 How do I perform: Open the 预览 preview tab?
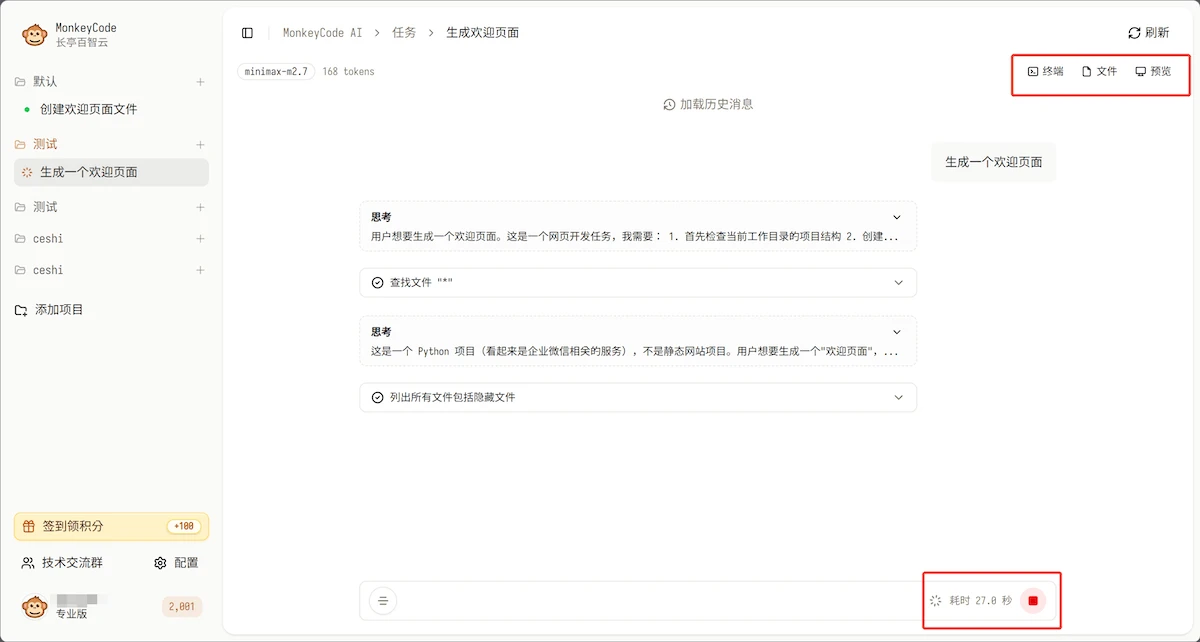coord(1153,72)
